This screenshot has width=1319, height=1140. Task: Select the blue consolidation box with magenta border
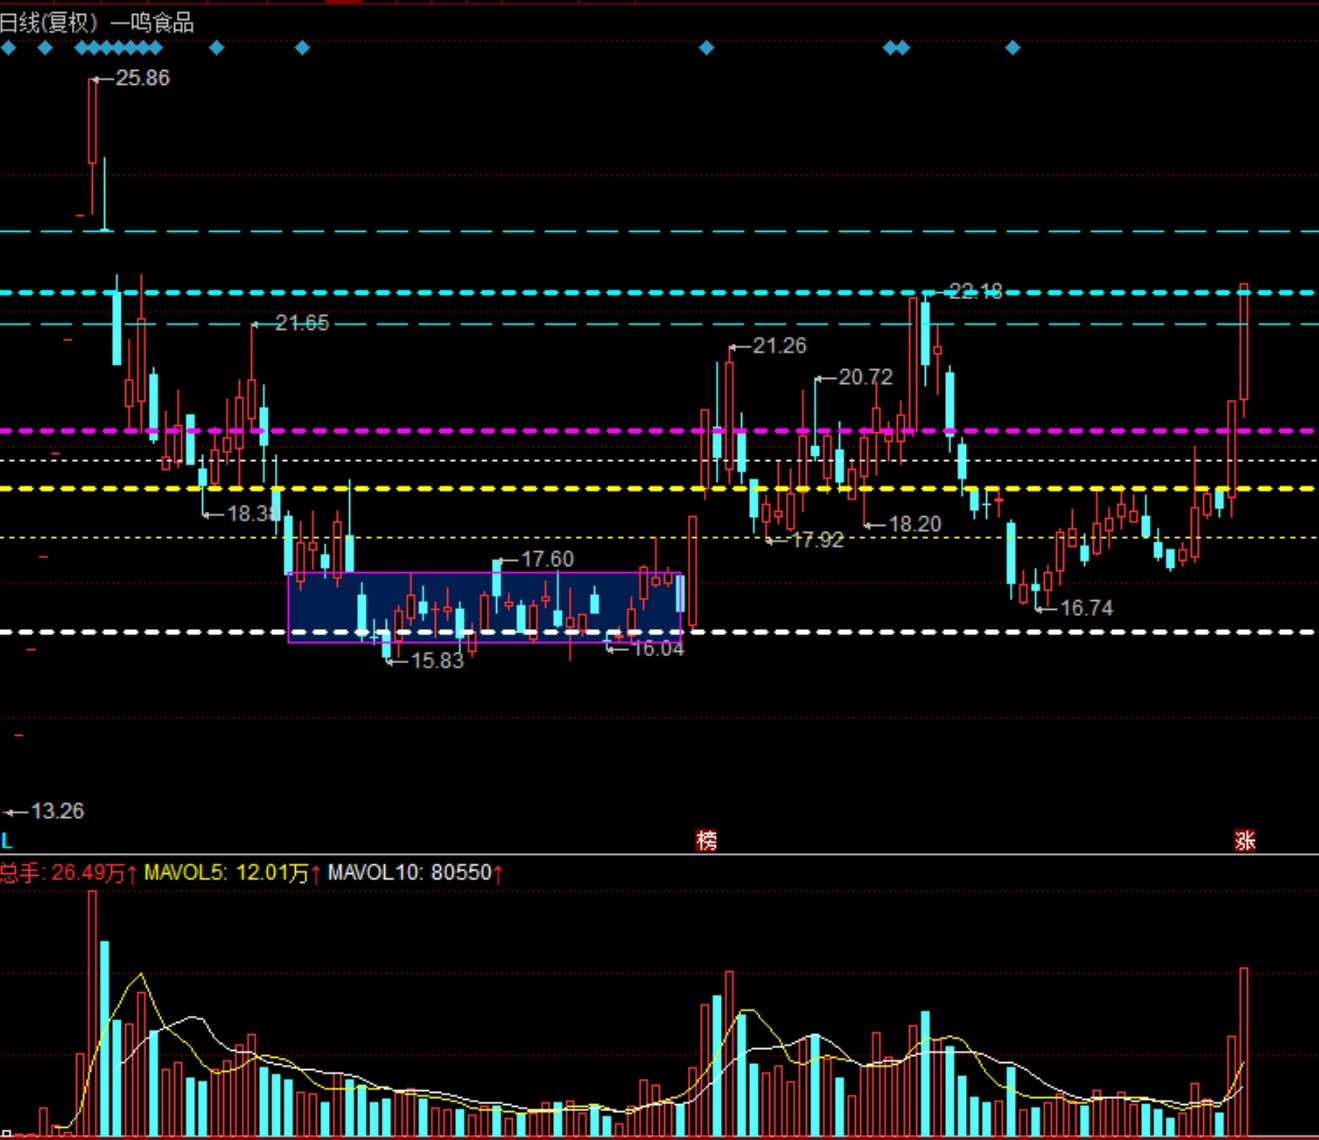[x=485, y=607]
